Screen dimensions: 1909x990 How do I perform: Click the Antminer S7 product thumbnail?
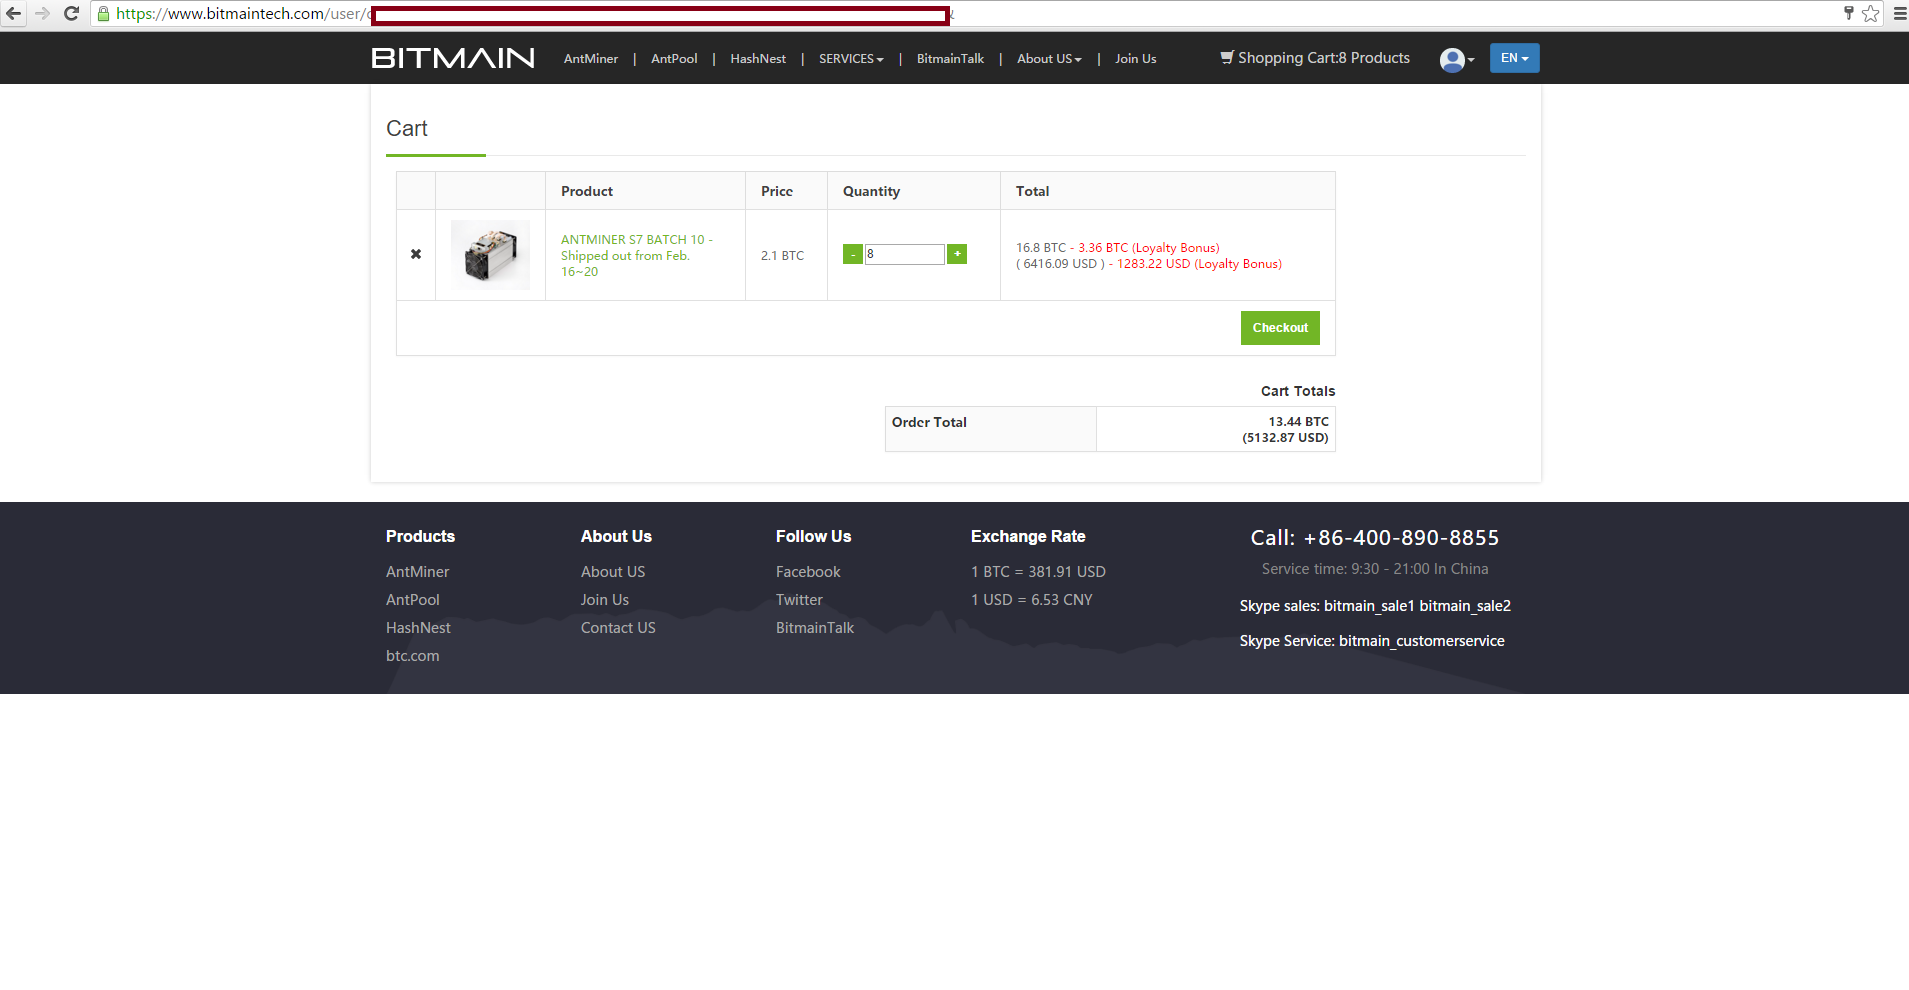(x=490, y=255)
